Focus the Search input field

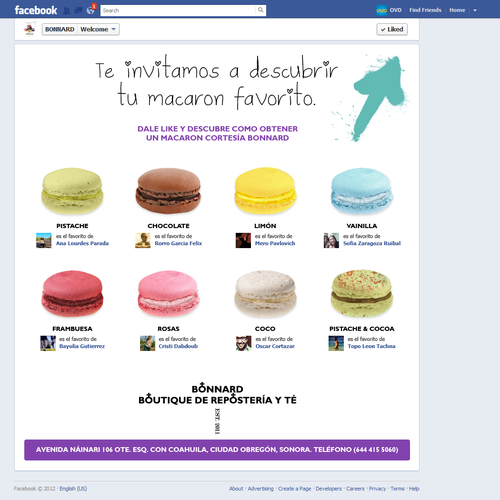point(178,10)
